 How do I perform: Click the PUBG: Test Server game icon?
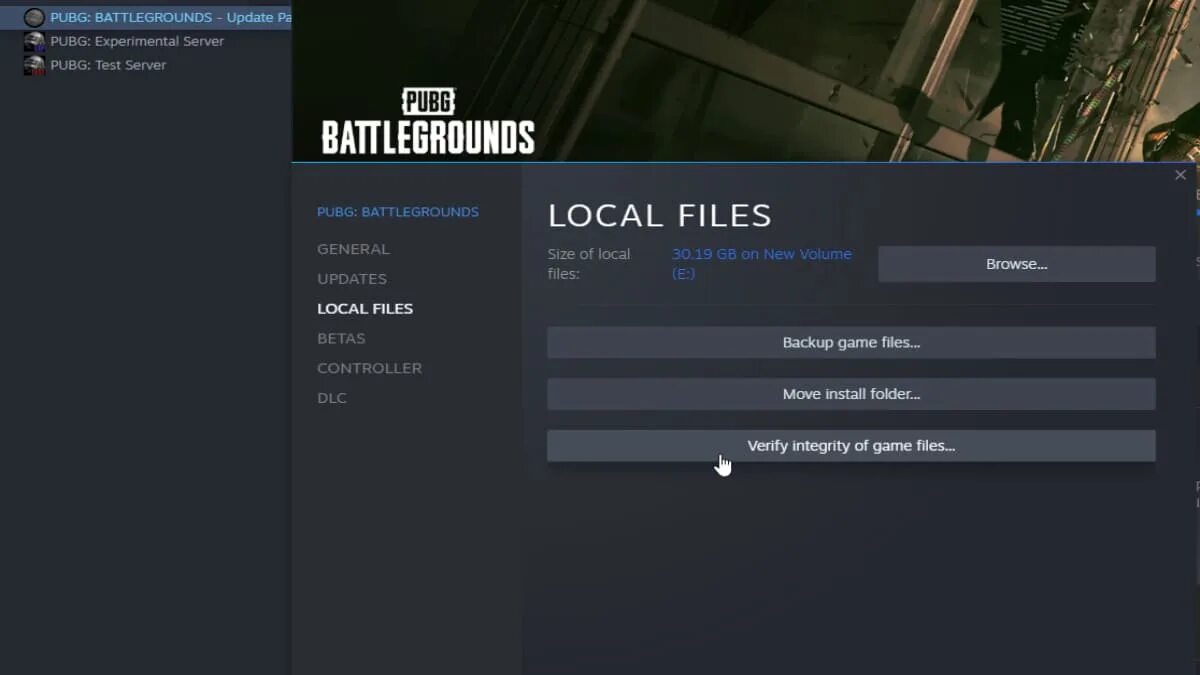point(34,65)
